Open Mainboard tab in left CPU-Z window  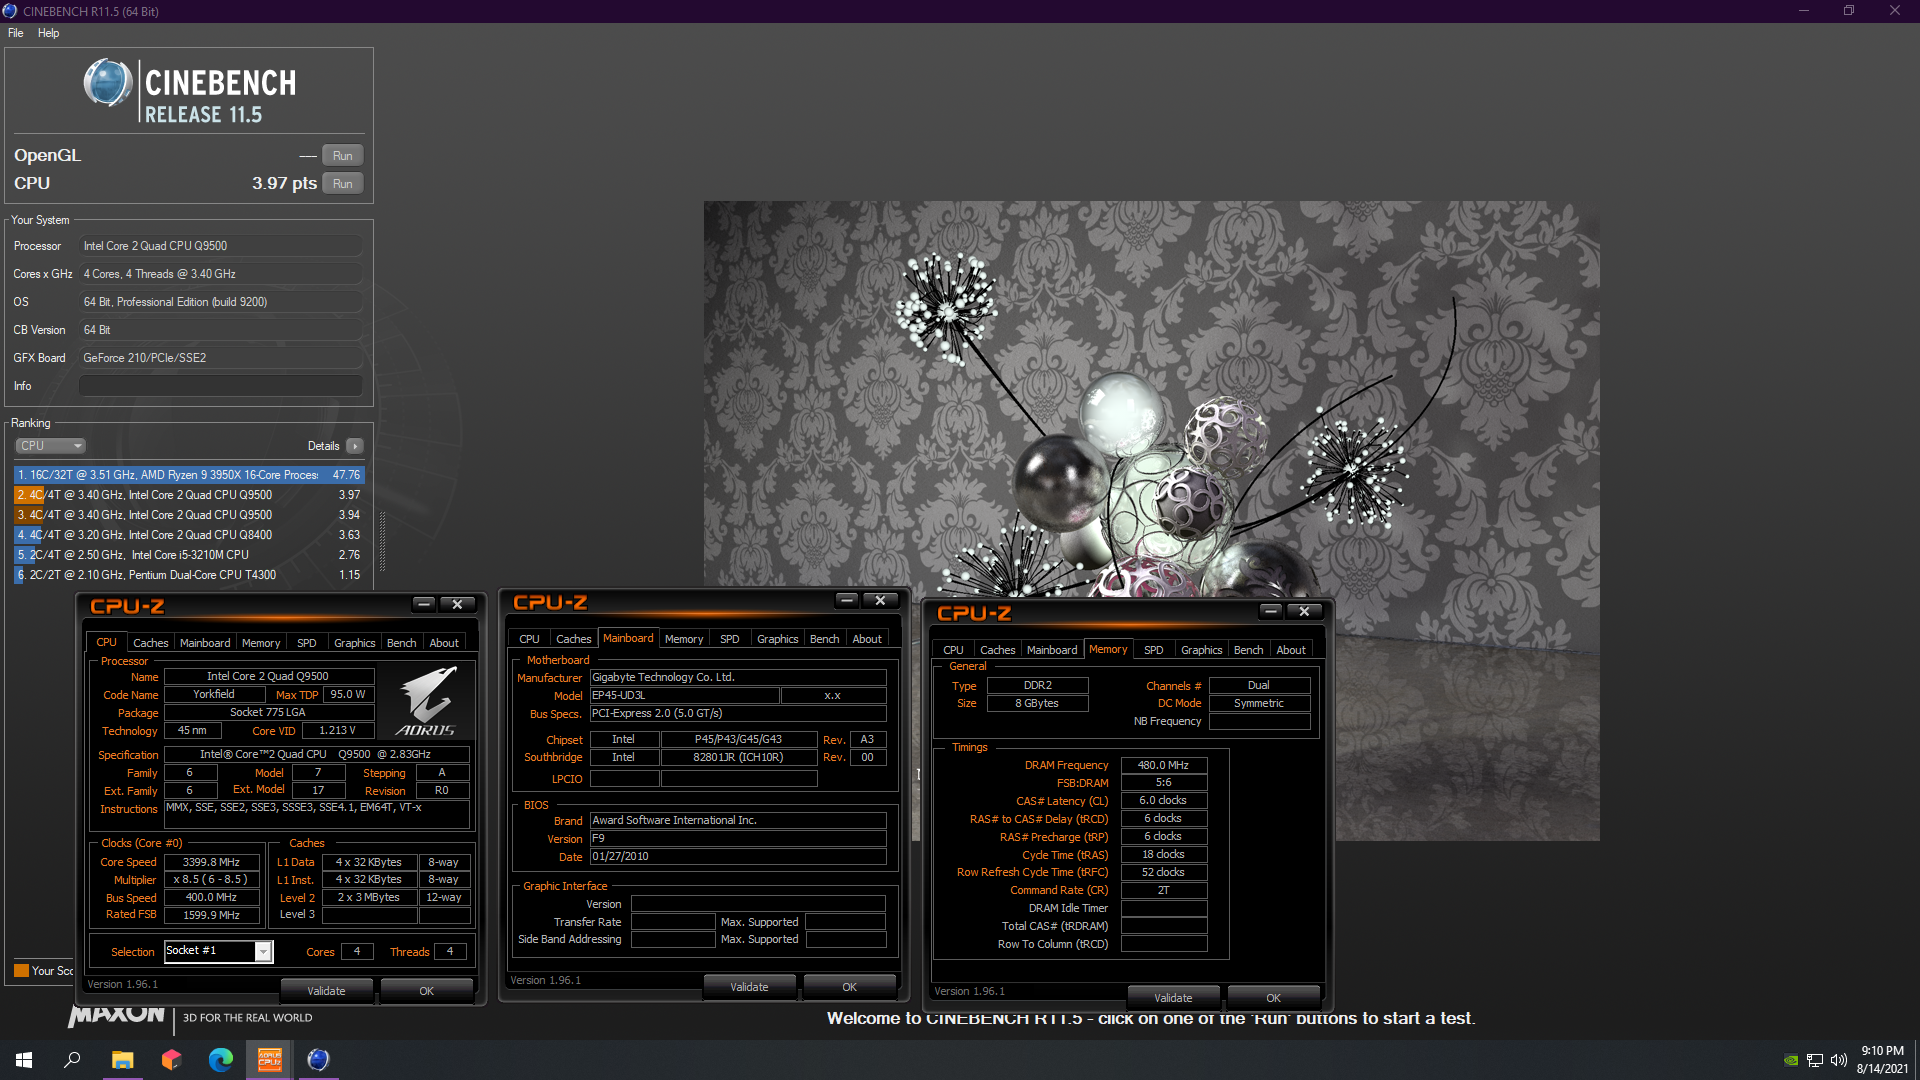tap(205, 643)
